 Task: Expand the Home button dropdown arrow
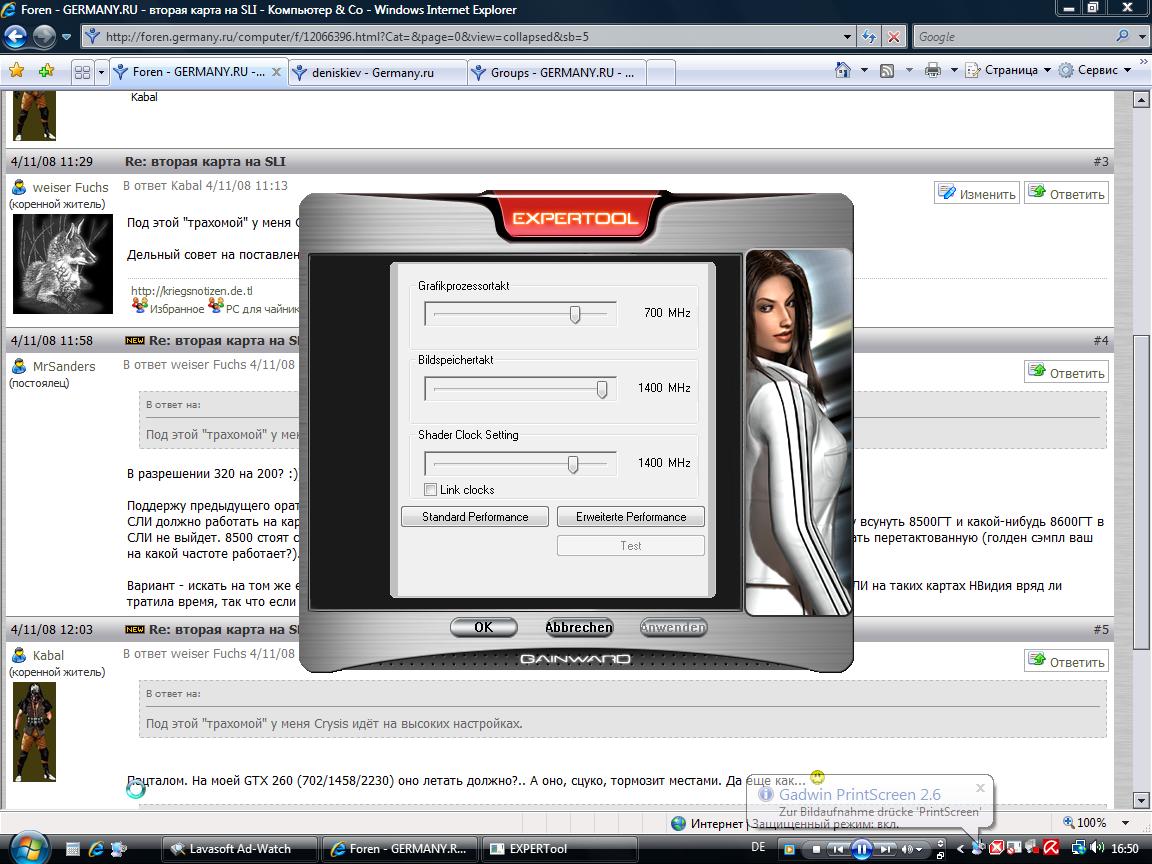click(x=864, y=71)
